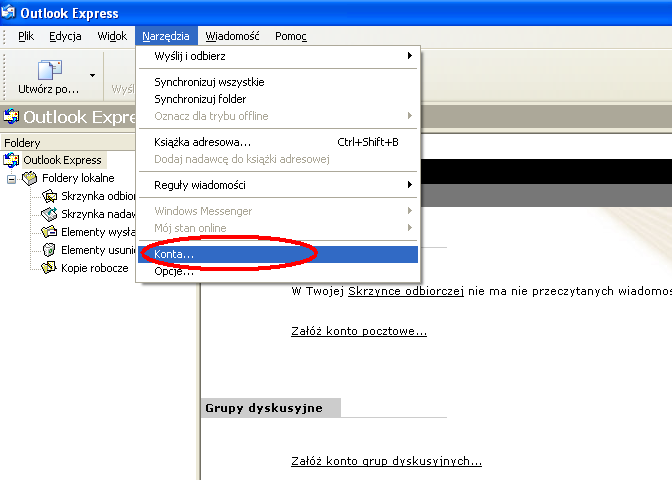Click the Utwórz pocztę envelope icon
This screenshot has height=480, width=672.
tap(50, 70)
